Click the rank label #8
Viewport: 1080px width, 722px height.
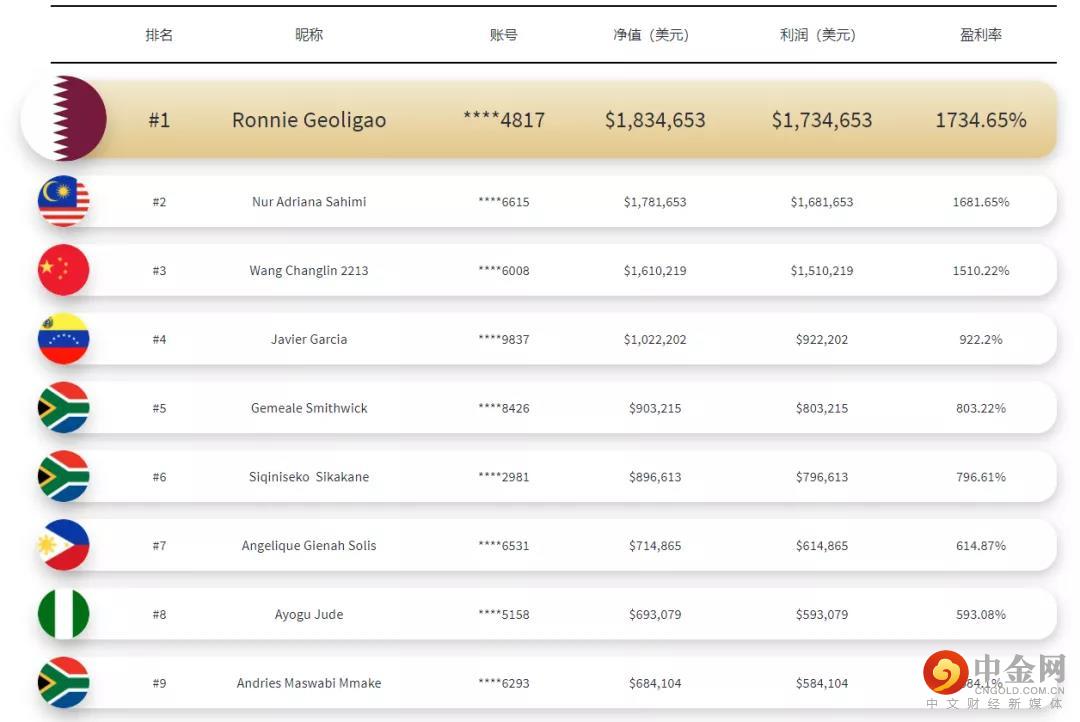pyautogui.click(x=159, y=615)
